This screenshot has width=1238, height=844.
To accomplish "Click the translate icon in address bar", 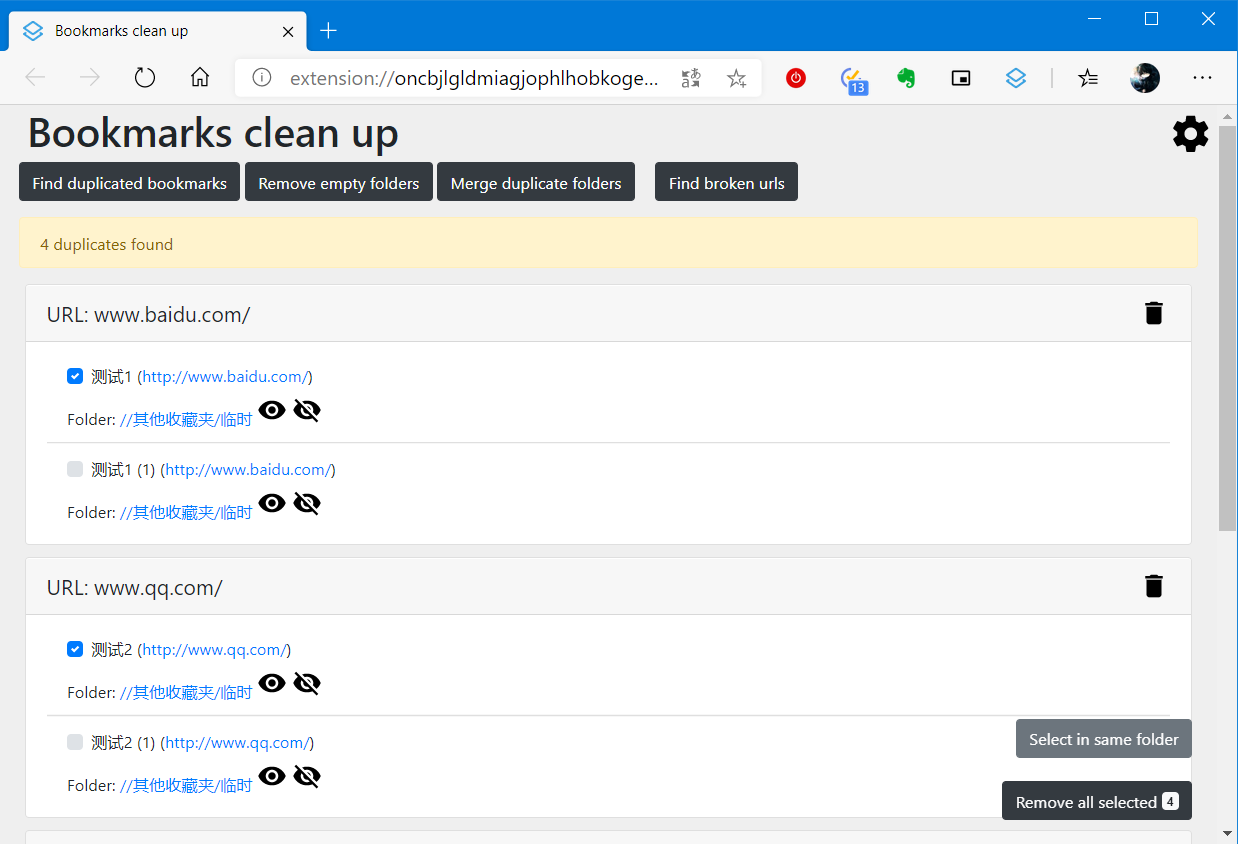I will tap(691, 78).
